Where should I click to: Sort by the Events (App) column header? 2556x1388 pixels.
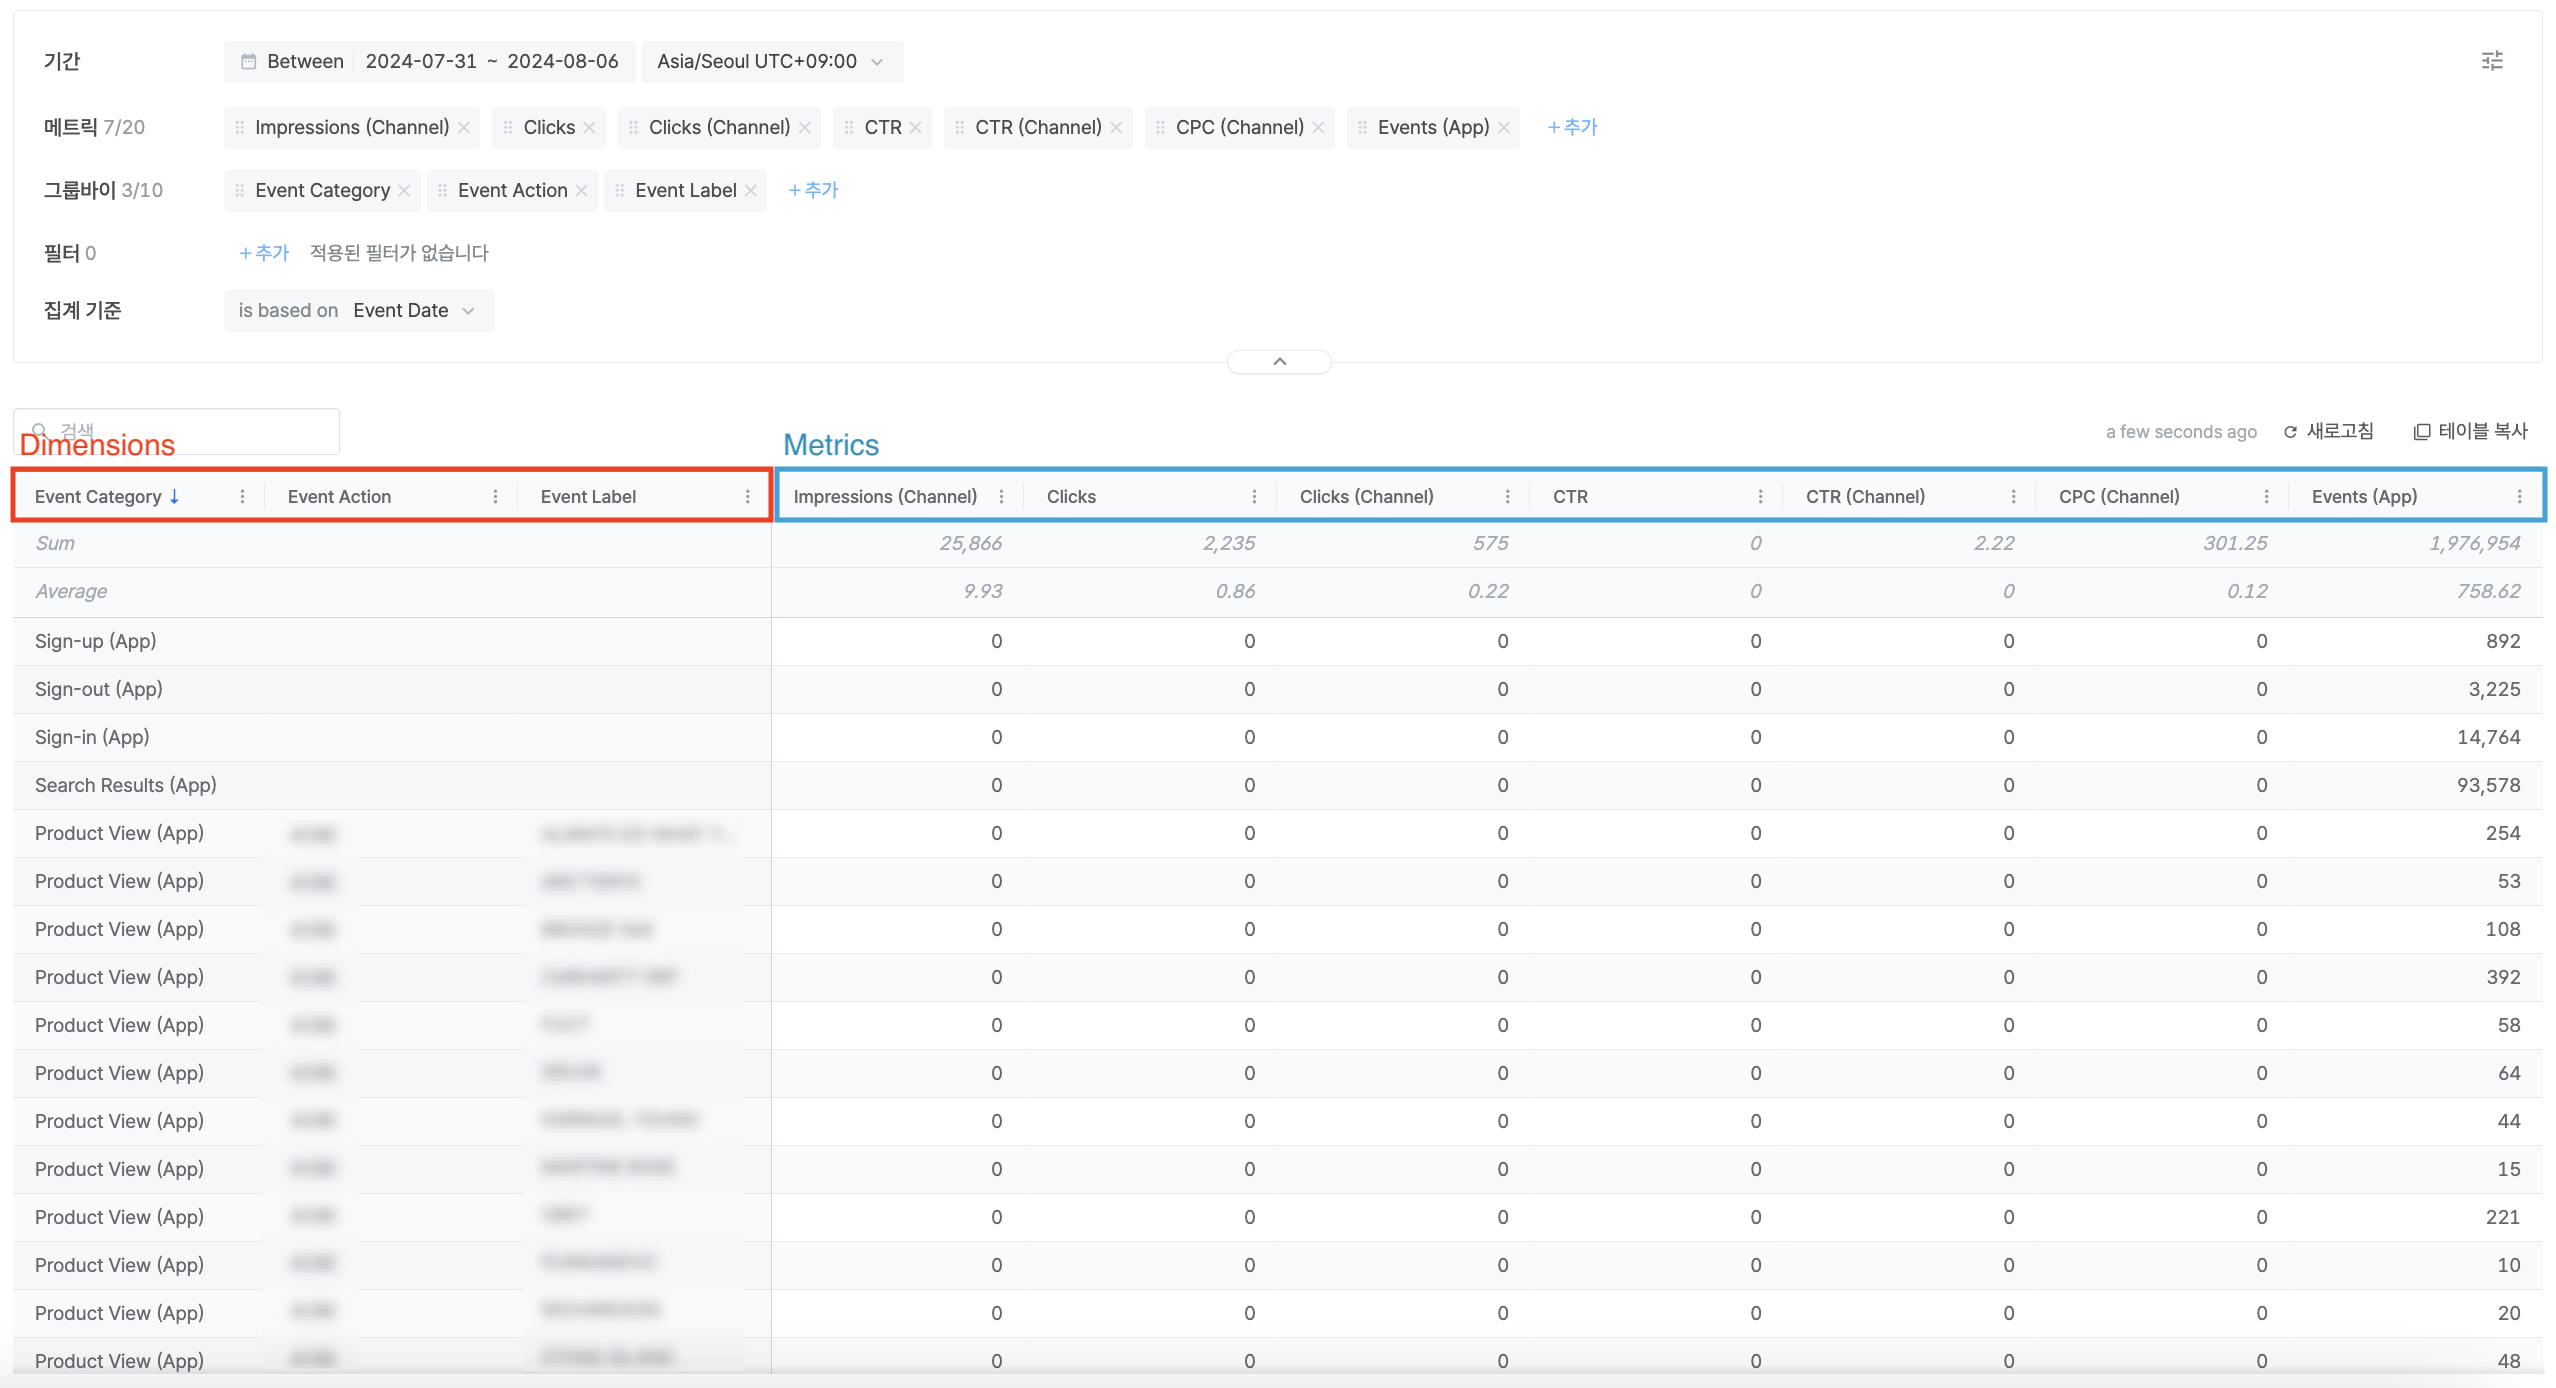[x=2364, y=497]
